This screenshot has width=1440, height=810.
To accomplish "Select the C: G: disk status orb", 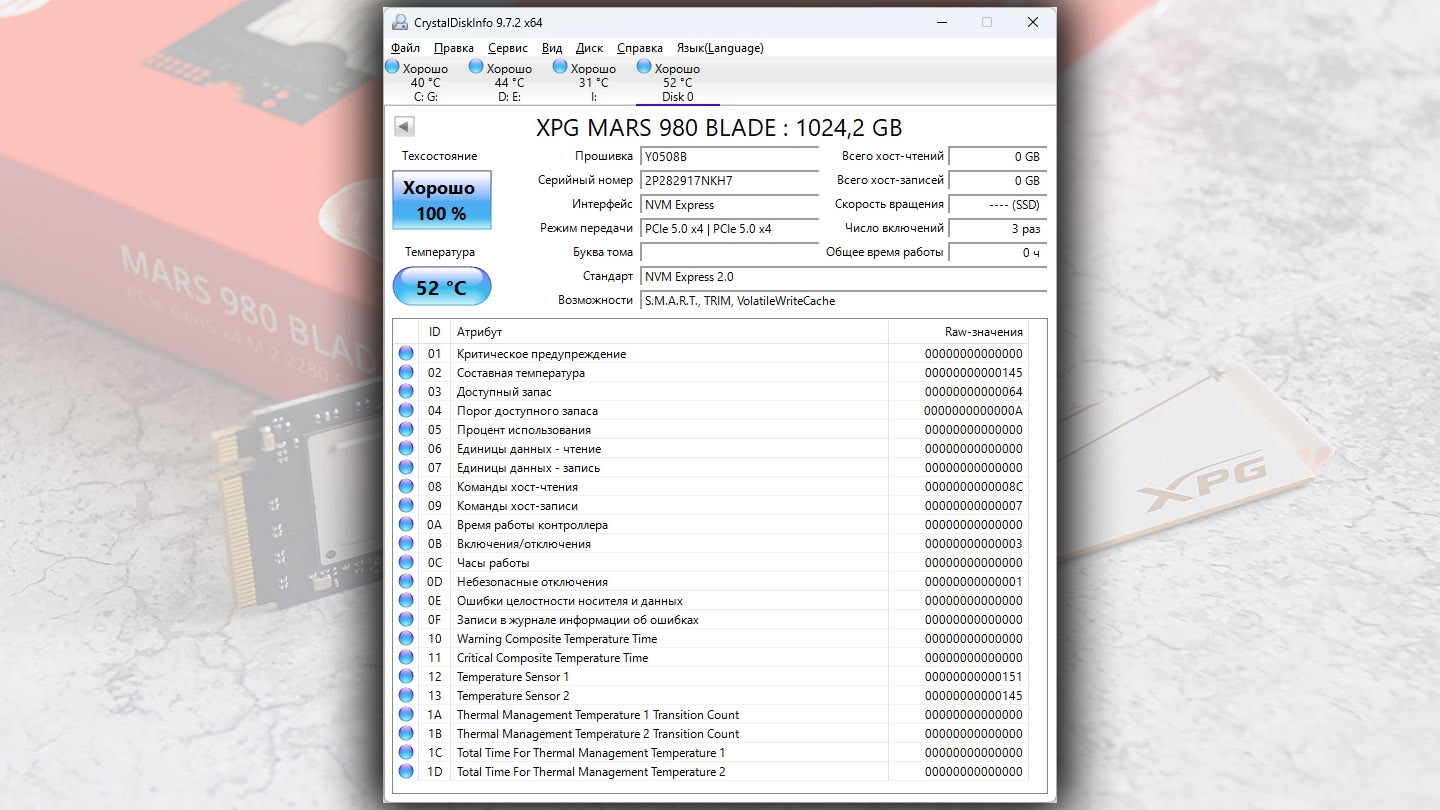I will tap(392, 67).
